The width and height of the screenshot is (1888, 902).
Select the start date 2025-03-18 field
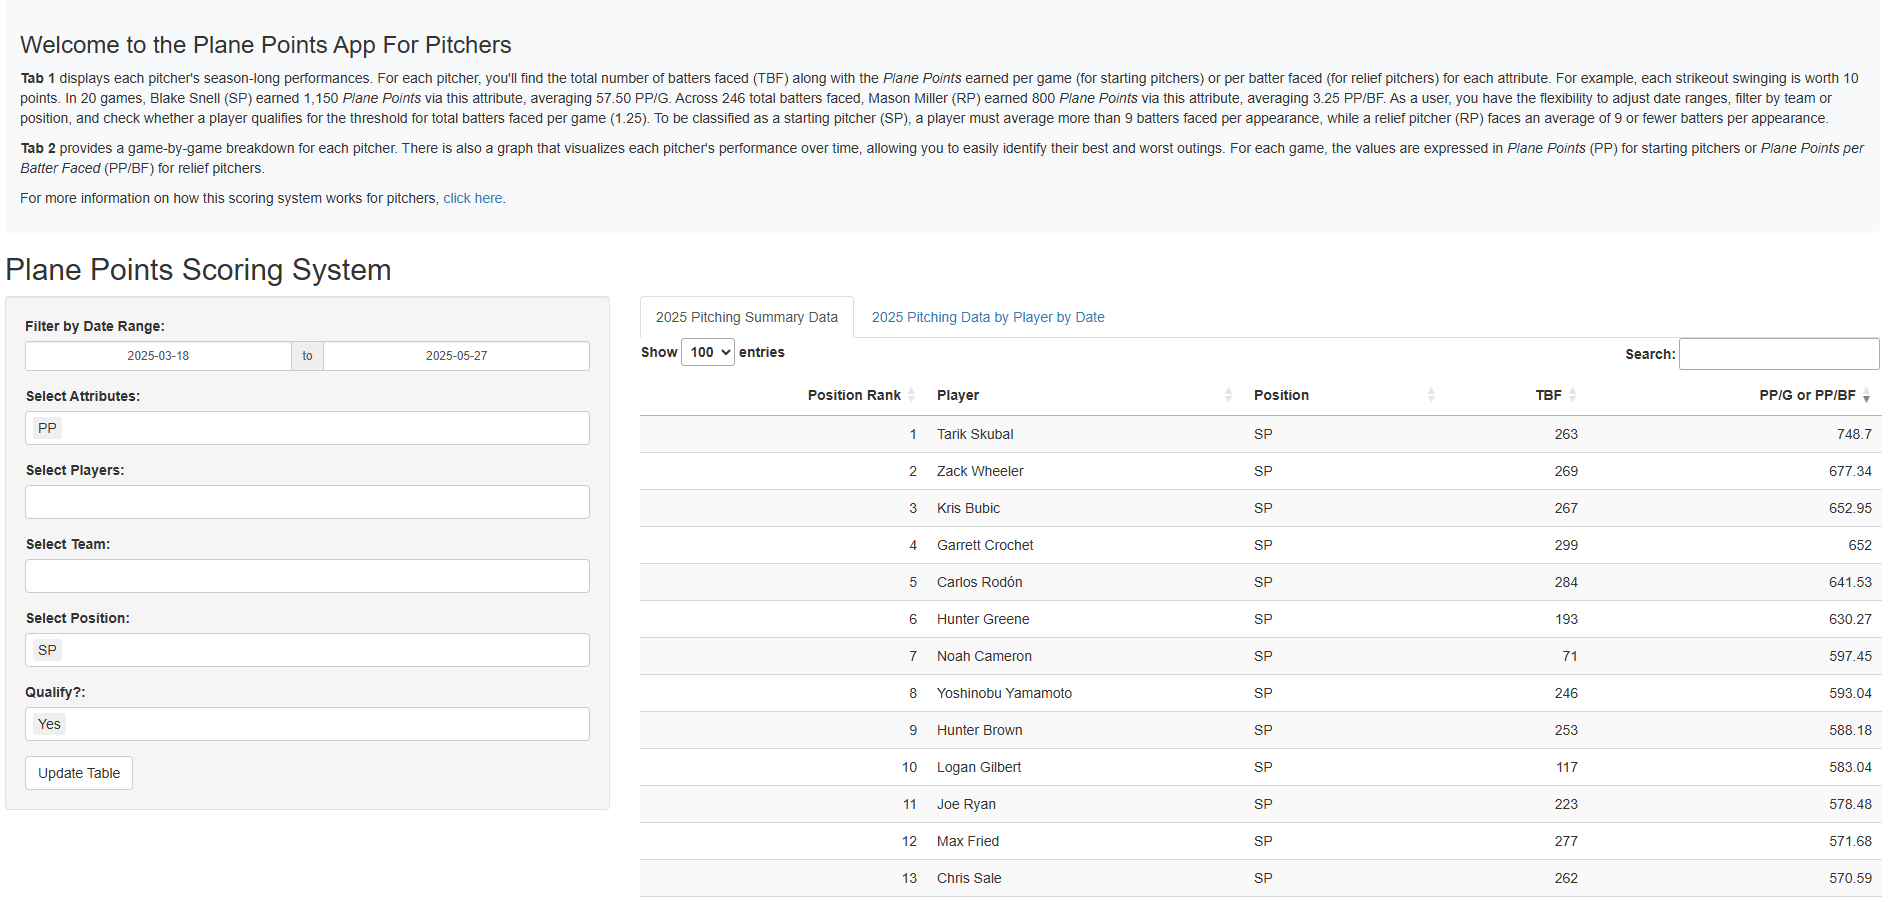click(158, 356)
